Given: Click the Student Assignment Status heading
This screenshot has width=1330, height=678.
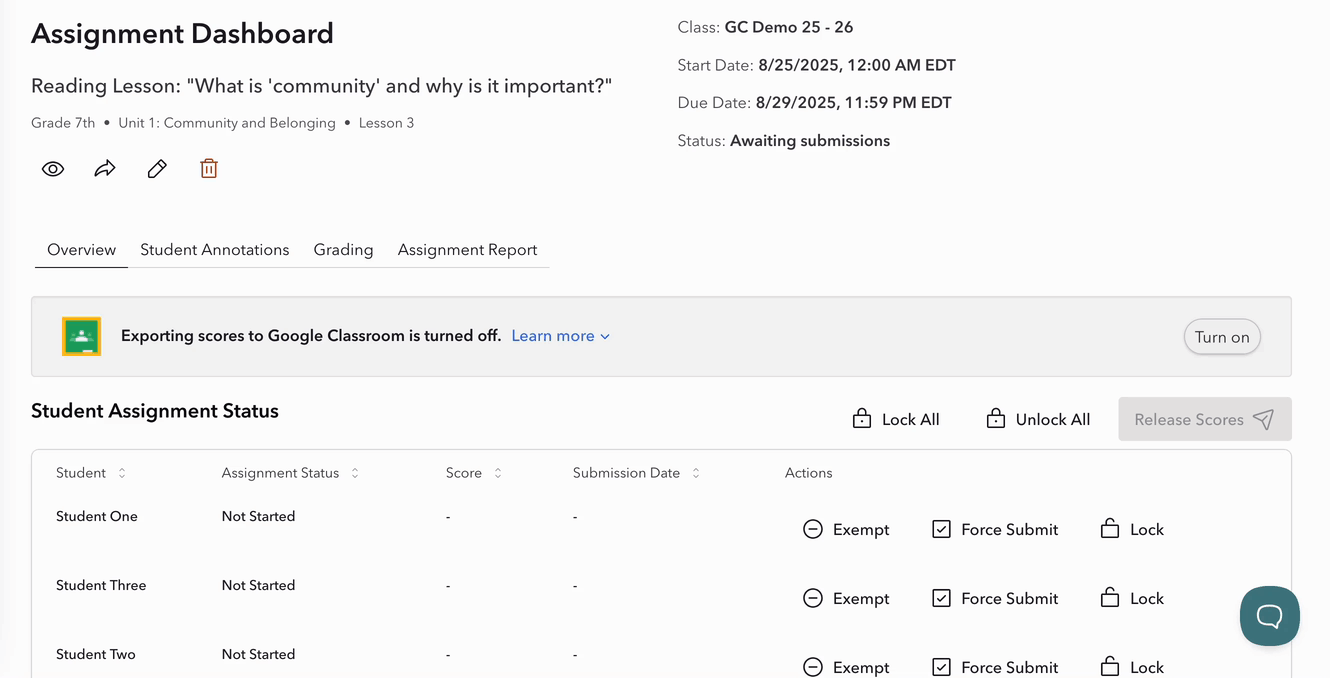Looking at the screenshot, I should [x=155, y=411].
